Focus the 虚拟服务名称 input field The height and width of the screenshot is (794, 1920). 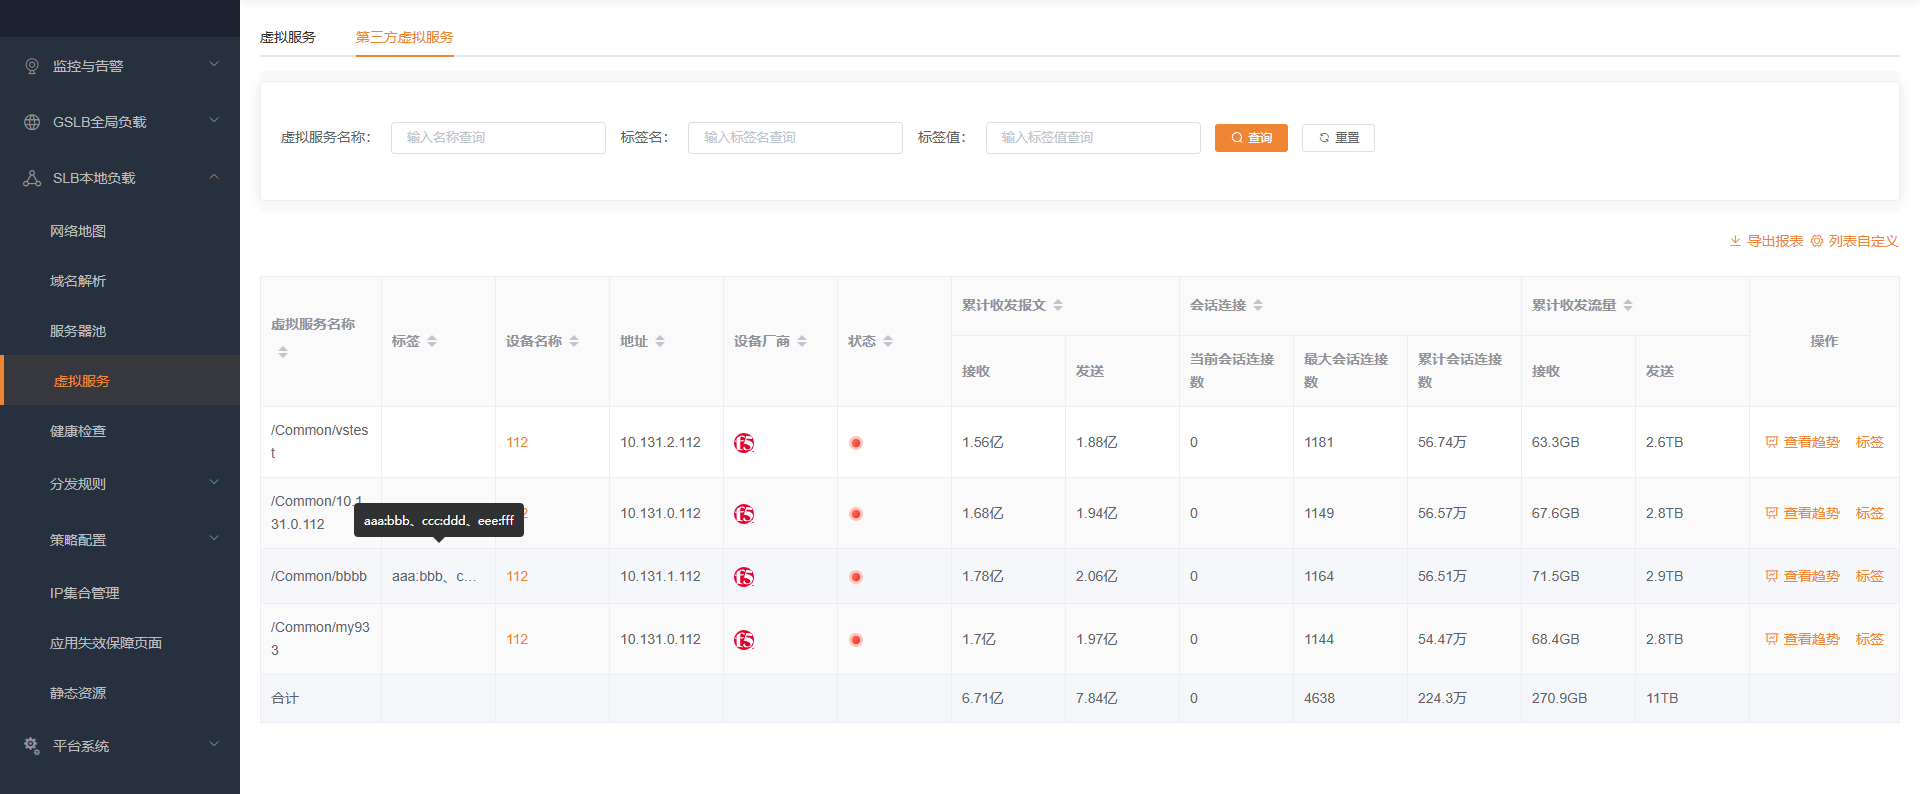pos(498,138)
